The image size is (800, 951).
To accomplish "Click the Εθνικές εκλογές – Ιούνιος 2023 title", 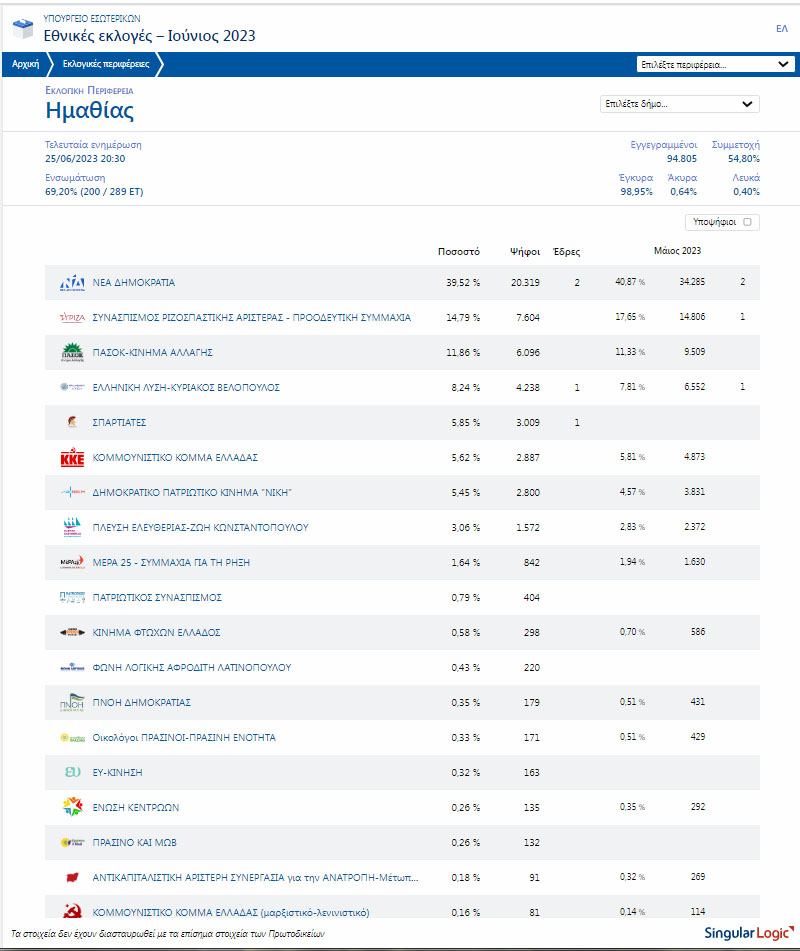I will click(149, 36).
